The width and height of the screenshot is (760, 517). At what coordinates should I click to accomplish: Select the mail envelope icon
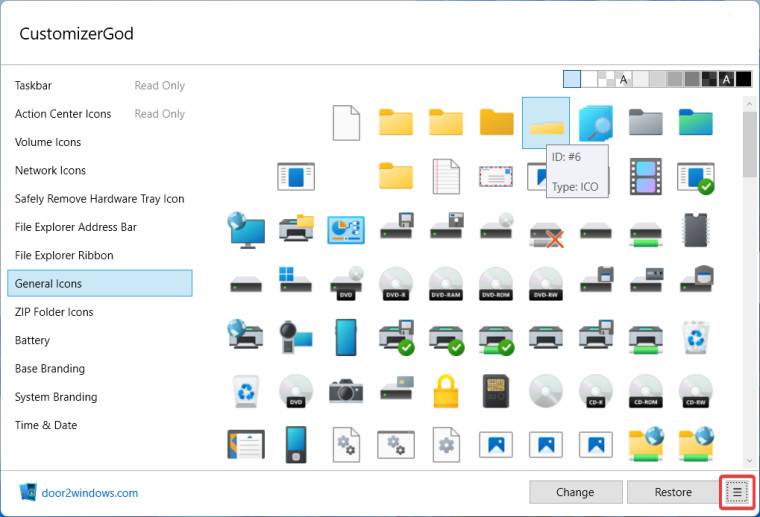coord(496,176)
